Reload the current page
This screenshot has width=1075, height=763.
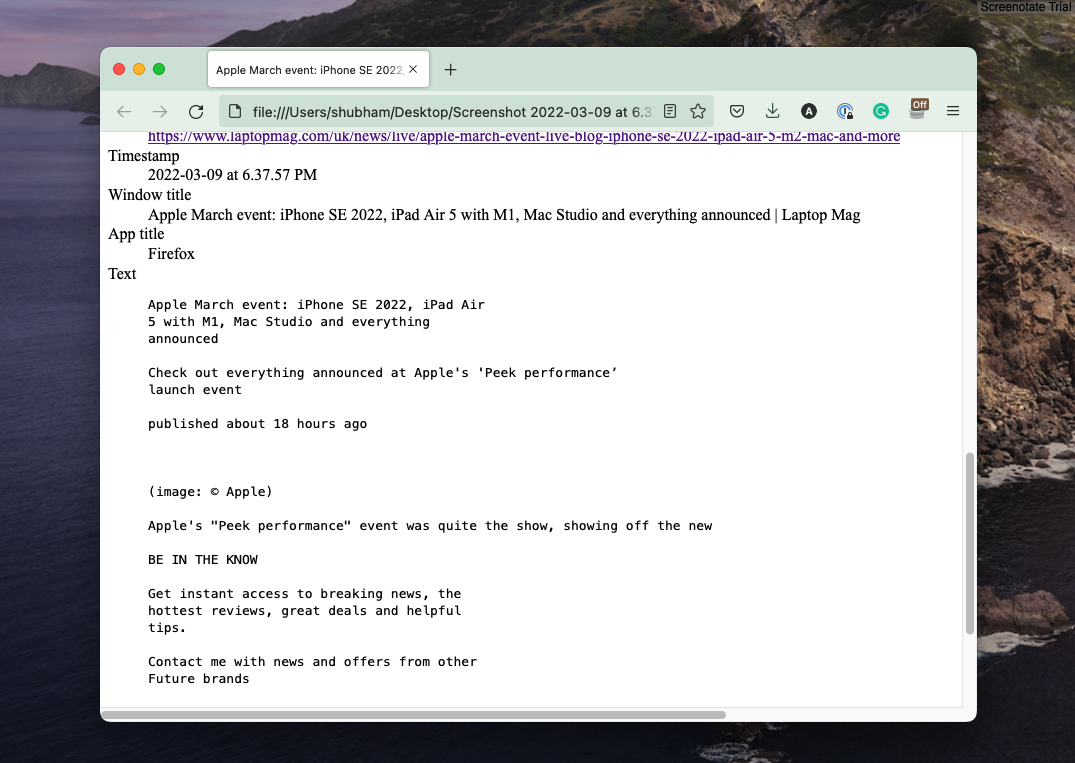[195, 111]
